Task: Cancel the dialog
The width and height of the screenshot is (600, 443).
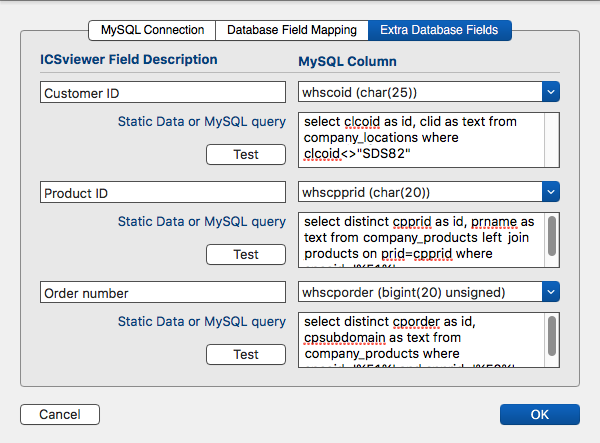Action: click(60, 414)
